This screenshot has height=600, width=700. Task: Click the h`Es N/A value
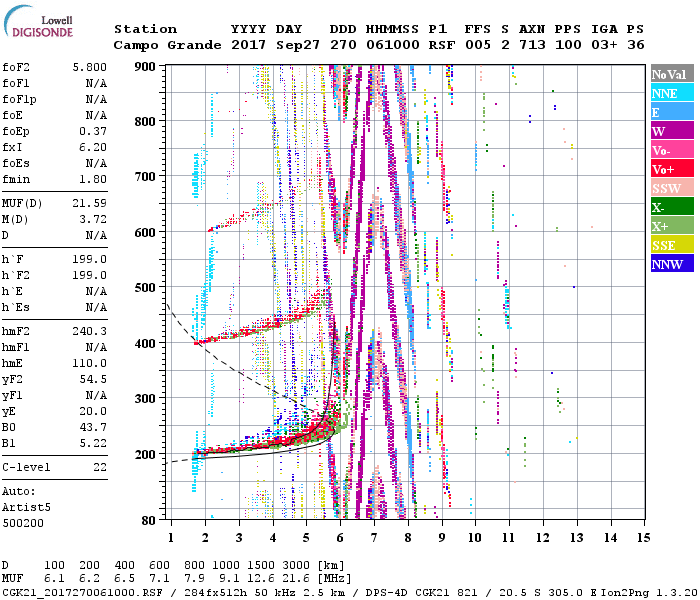[x=96, y=308]
